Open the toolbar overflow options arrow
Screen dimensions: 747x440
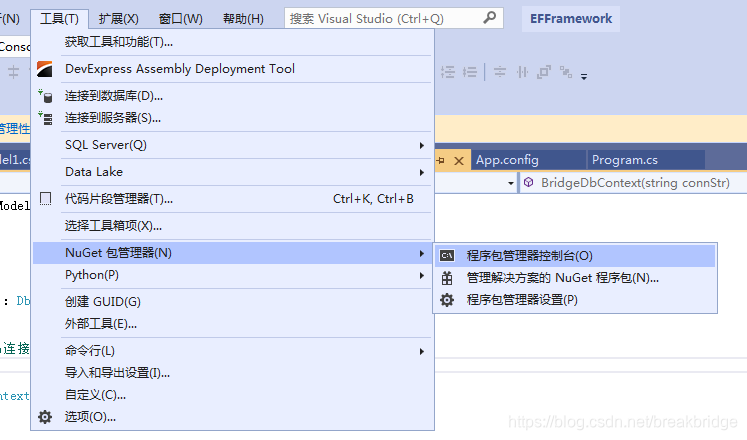(584, 76)
